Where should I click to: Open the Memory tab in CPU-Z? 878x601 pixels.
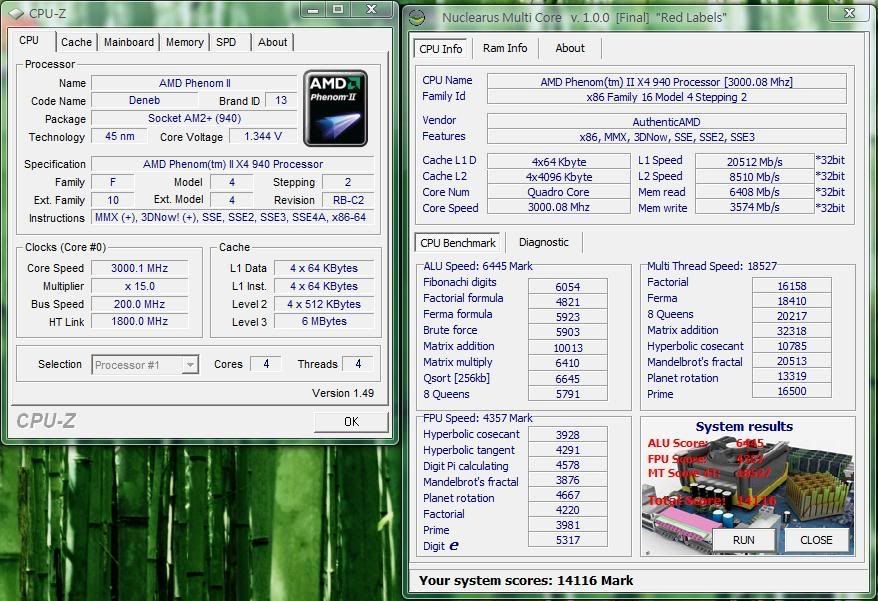pyautogui.click(x=185, y=42)
